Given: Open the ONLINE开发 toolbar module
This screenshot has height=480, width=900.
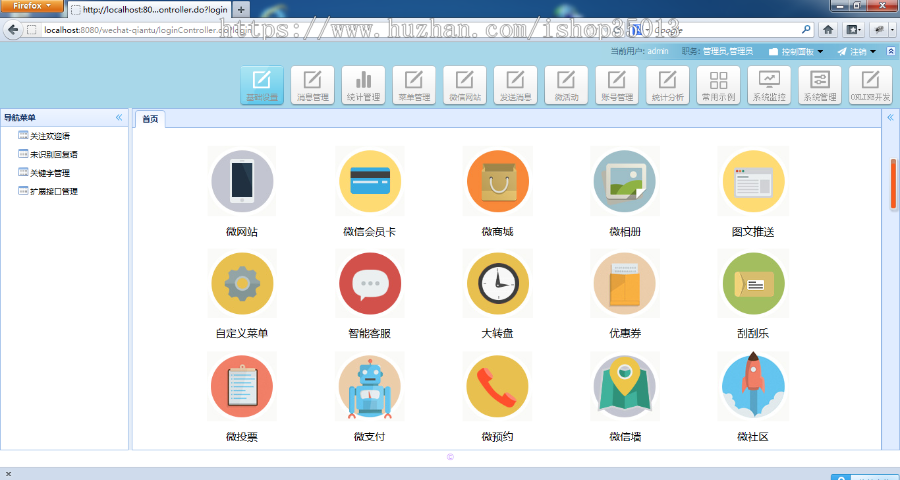Looking at the screenshot, I should (x=870, y=85).
